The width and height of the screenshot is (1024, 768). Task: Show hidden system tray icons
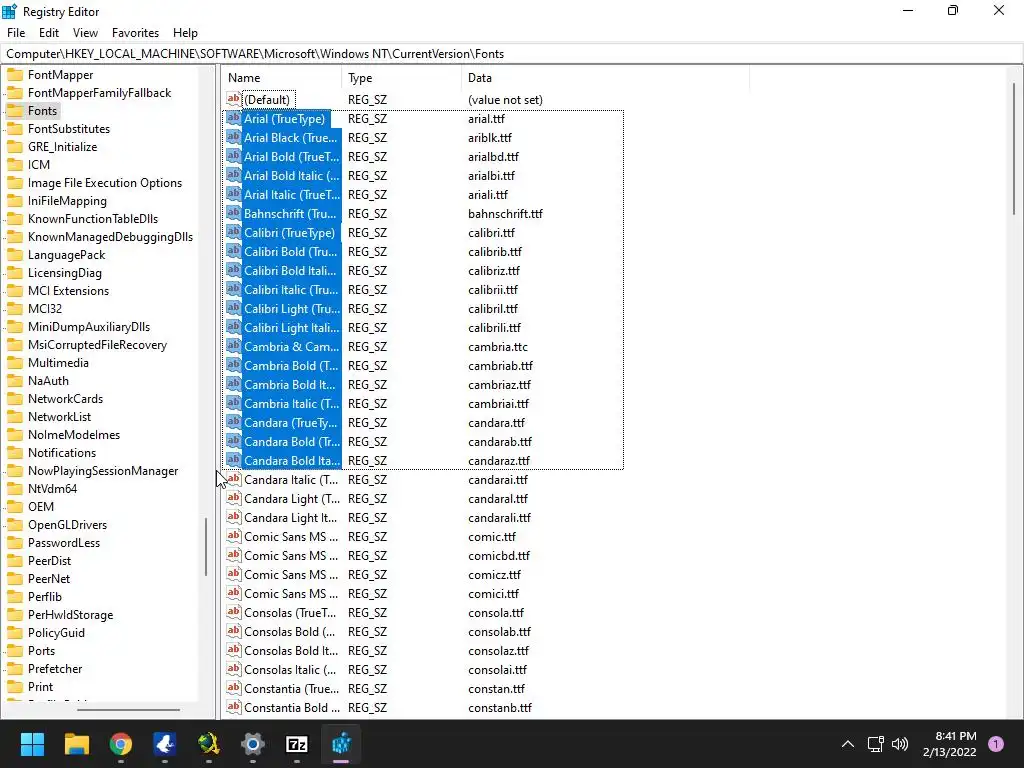848,743
